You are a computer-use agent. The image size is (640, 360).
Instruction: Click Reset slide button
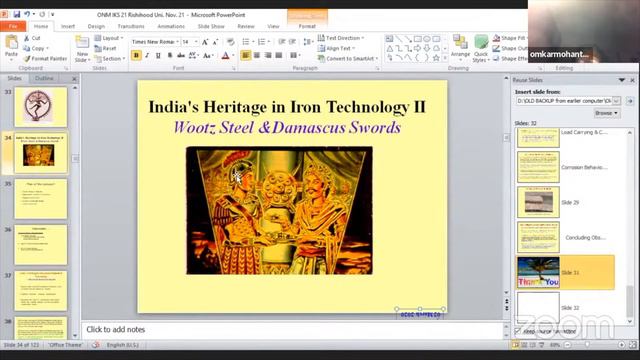click(106, 48)
